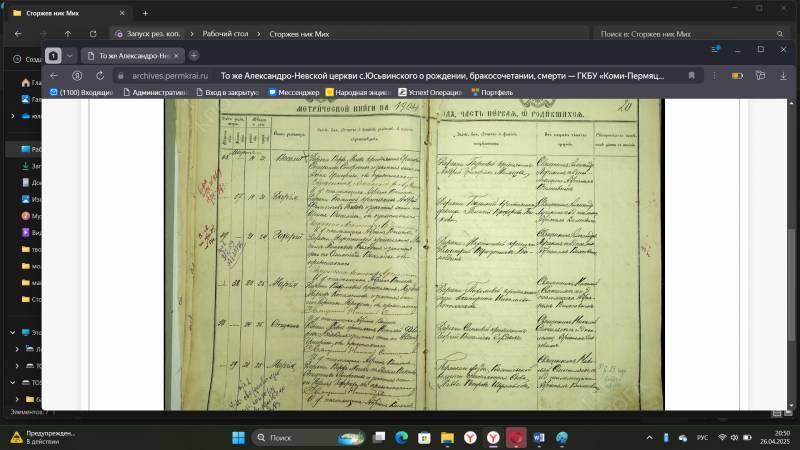Screen dimensions: 800x450
Task: Open the Мессенджер bookmark
Action: coord(293,92)
